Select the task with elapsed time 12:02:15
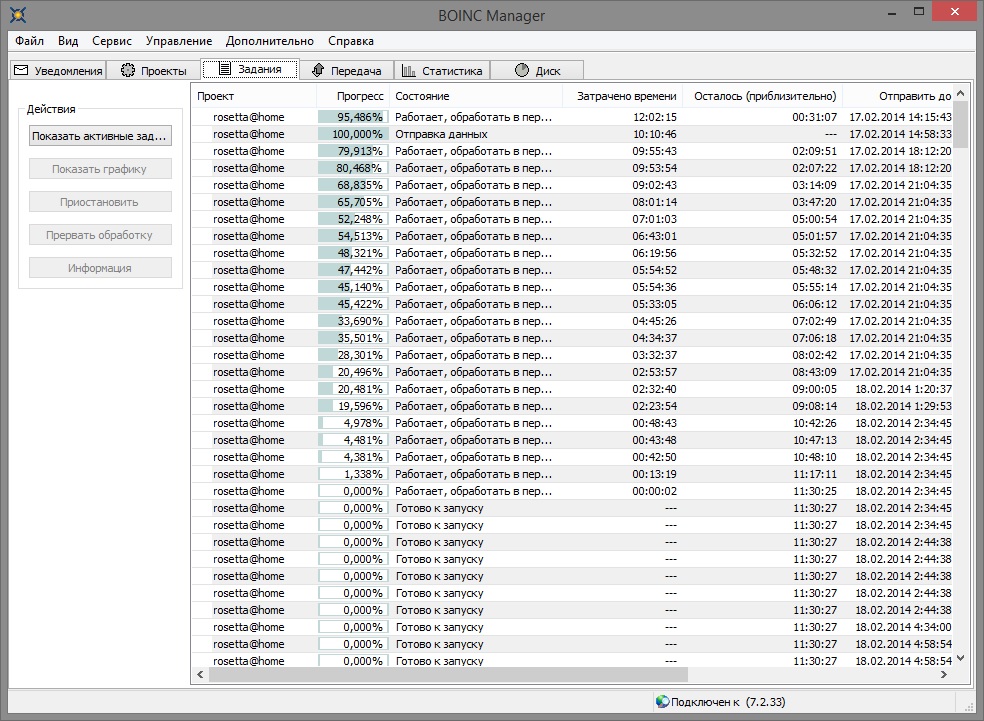984x721 pixels. point(572,117)
